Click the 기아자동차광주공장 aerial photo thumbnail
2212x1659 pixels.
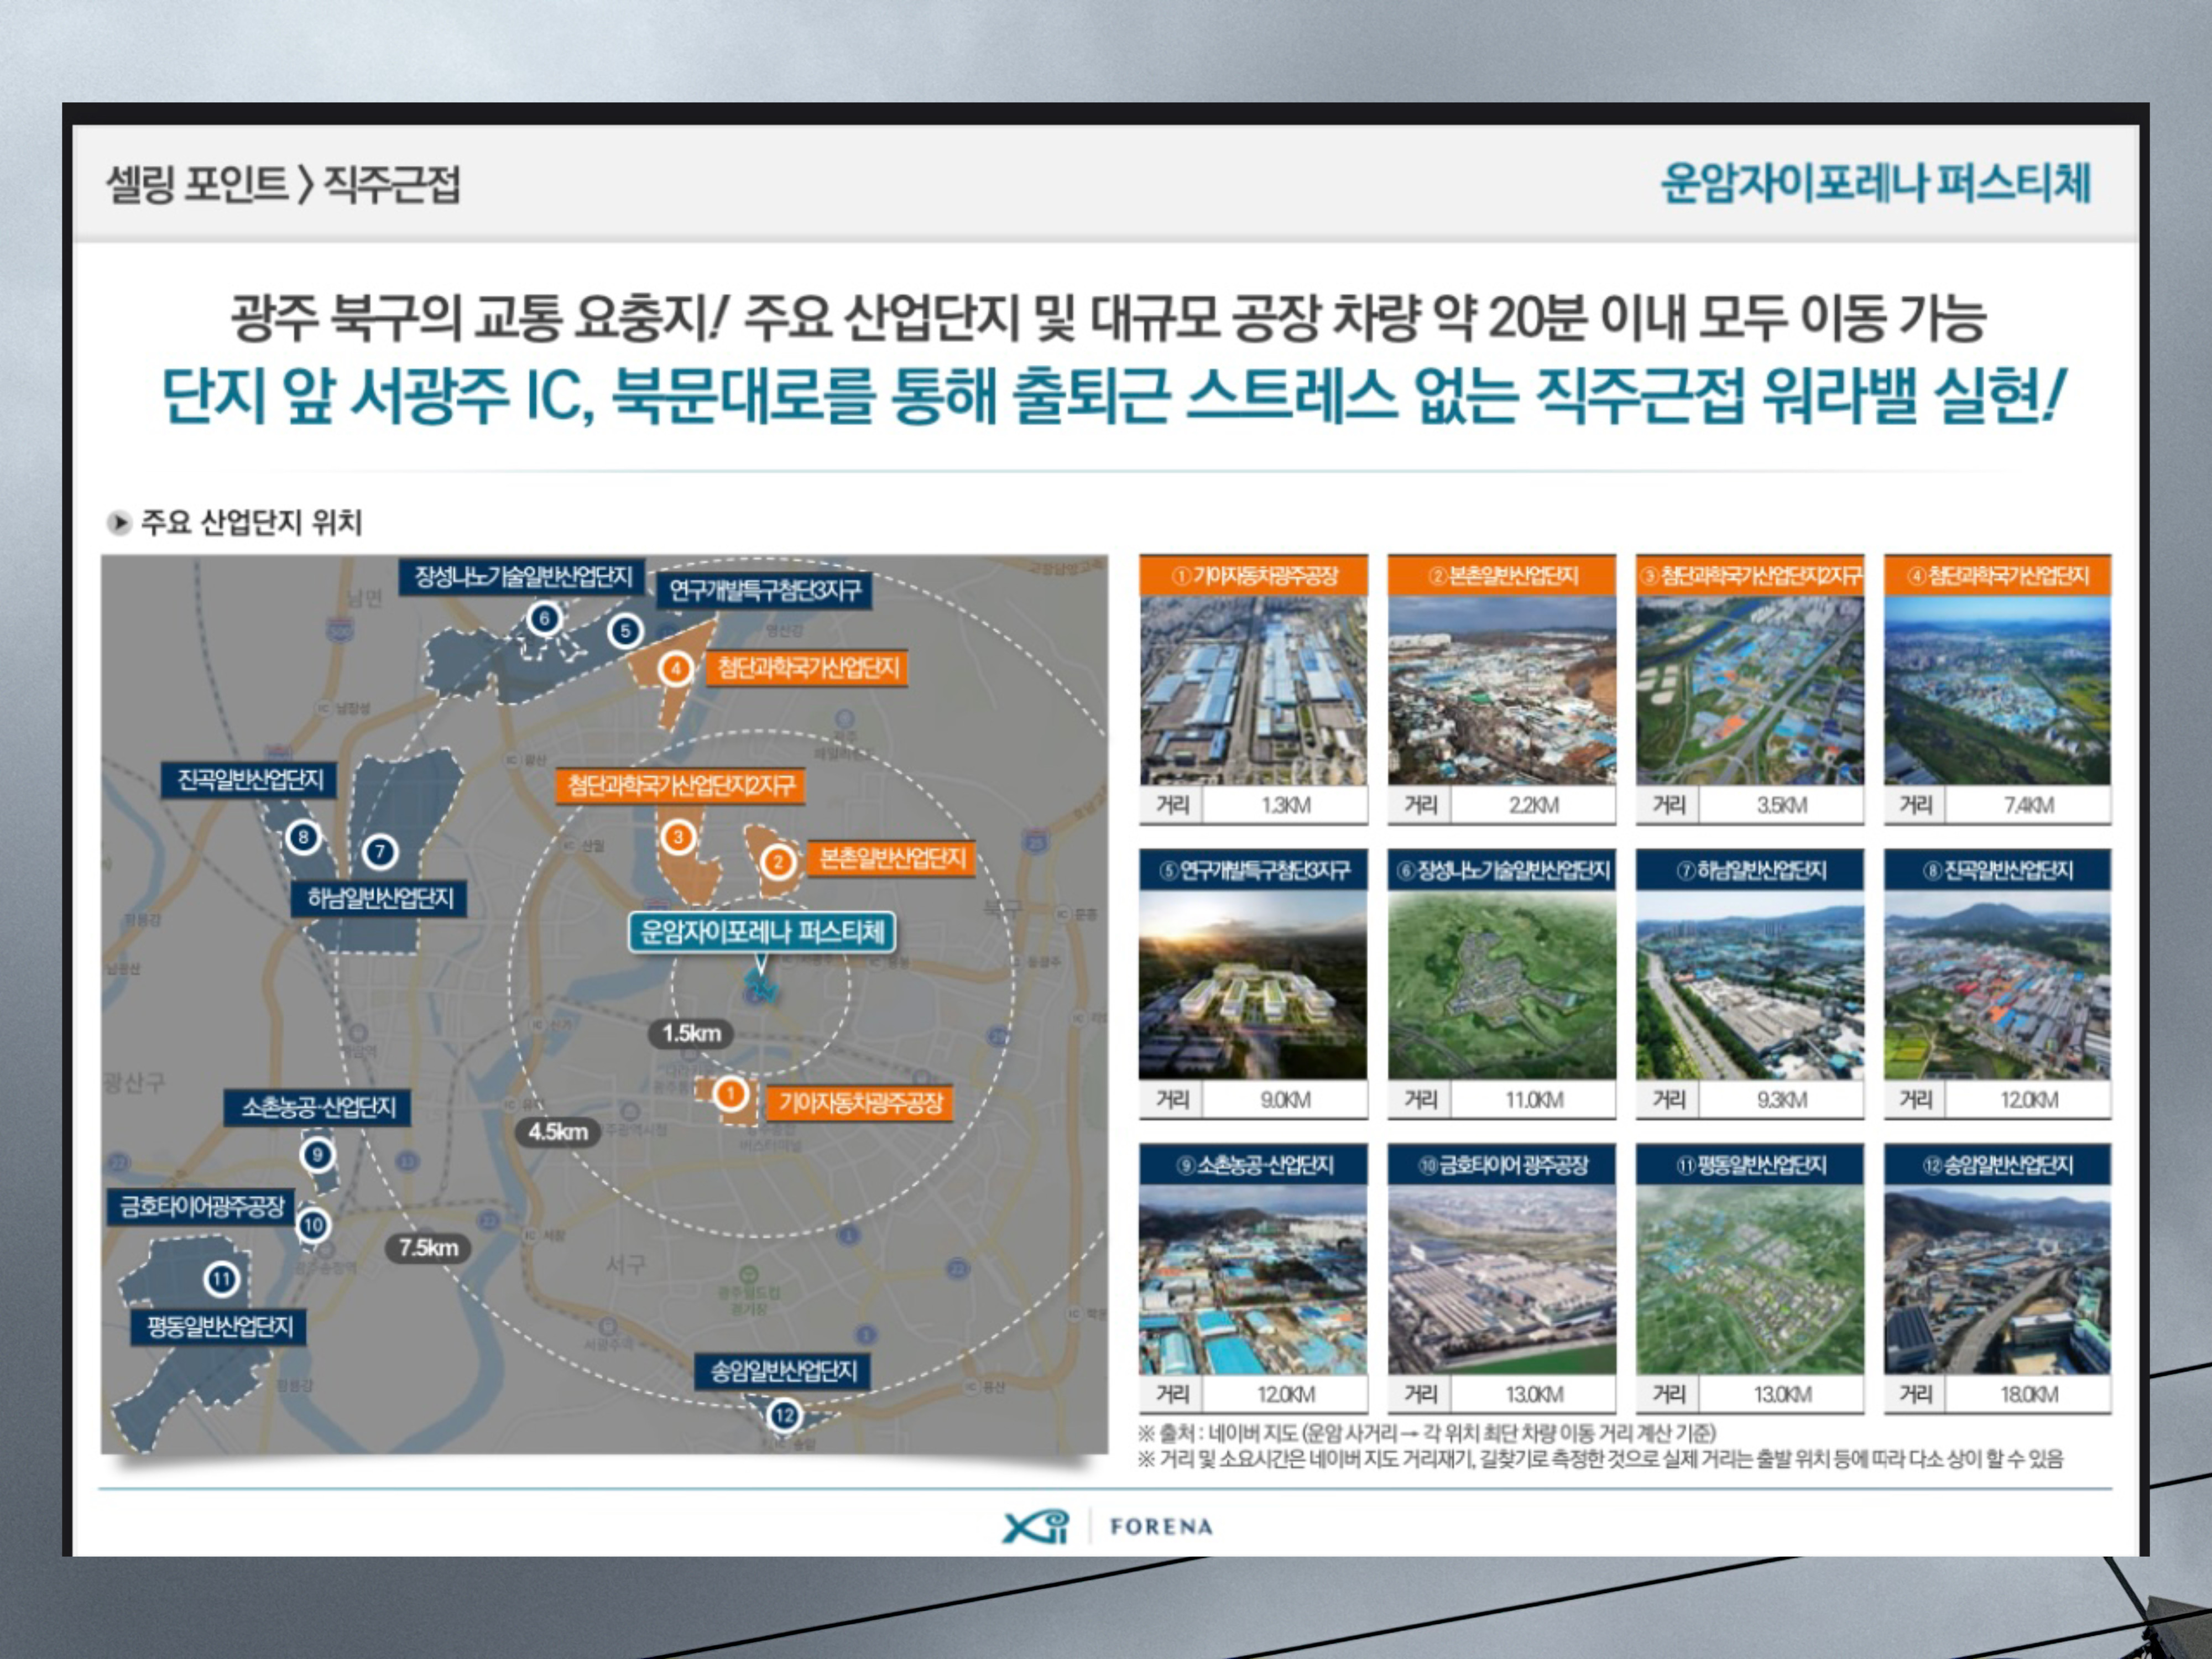(1253, 690)
